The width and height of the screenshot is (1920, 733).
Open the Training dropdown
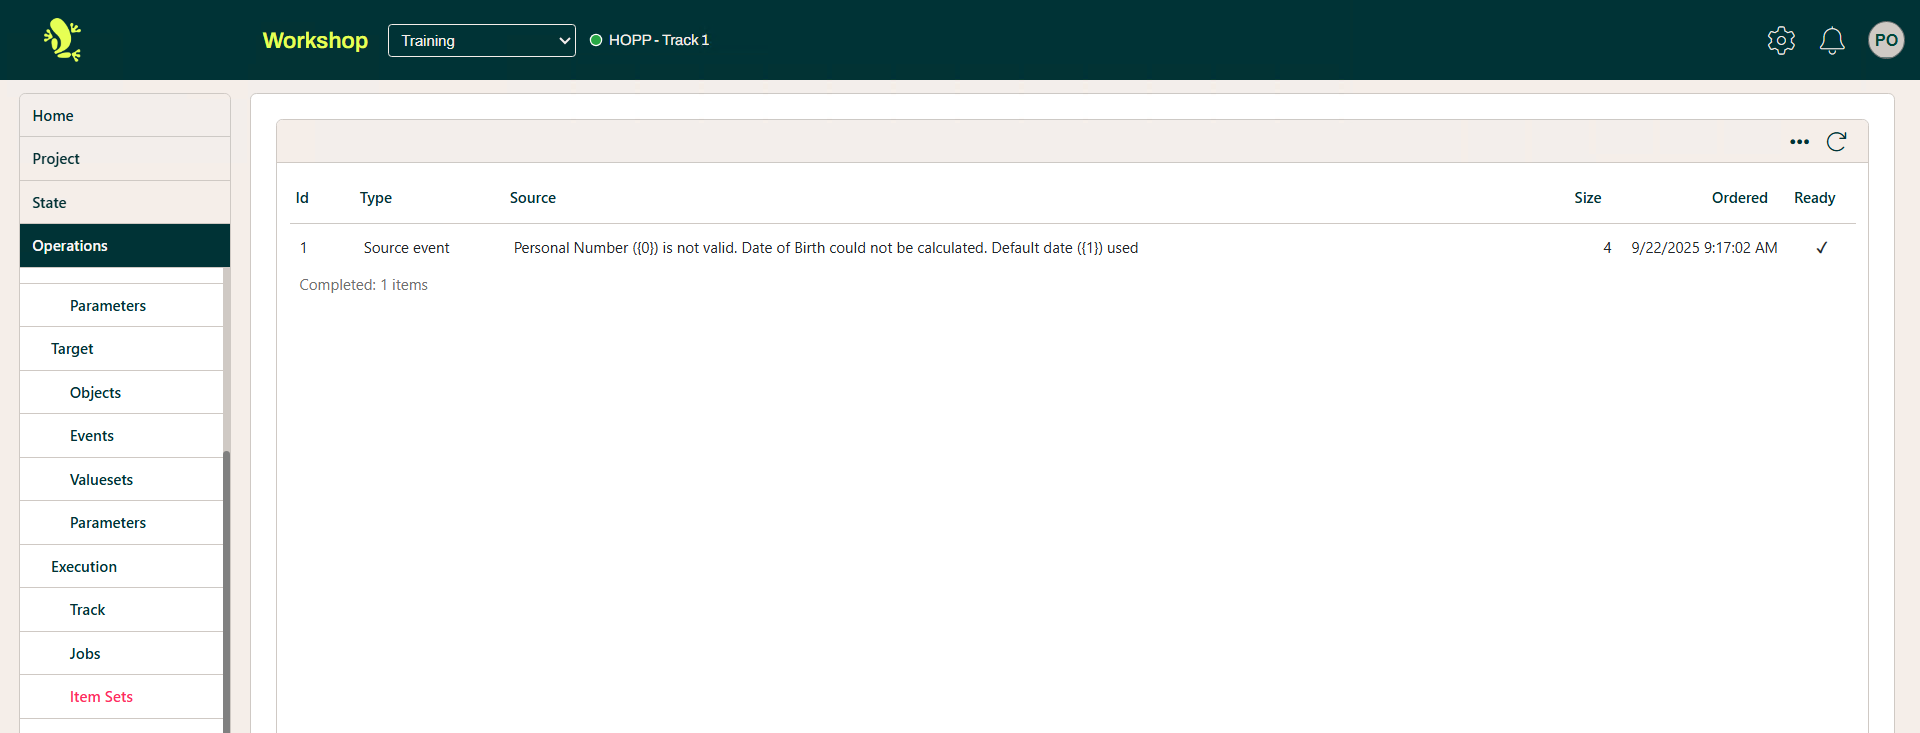[x=481, y=40]
